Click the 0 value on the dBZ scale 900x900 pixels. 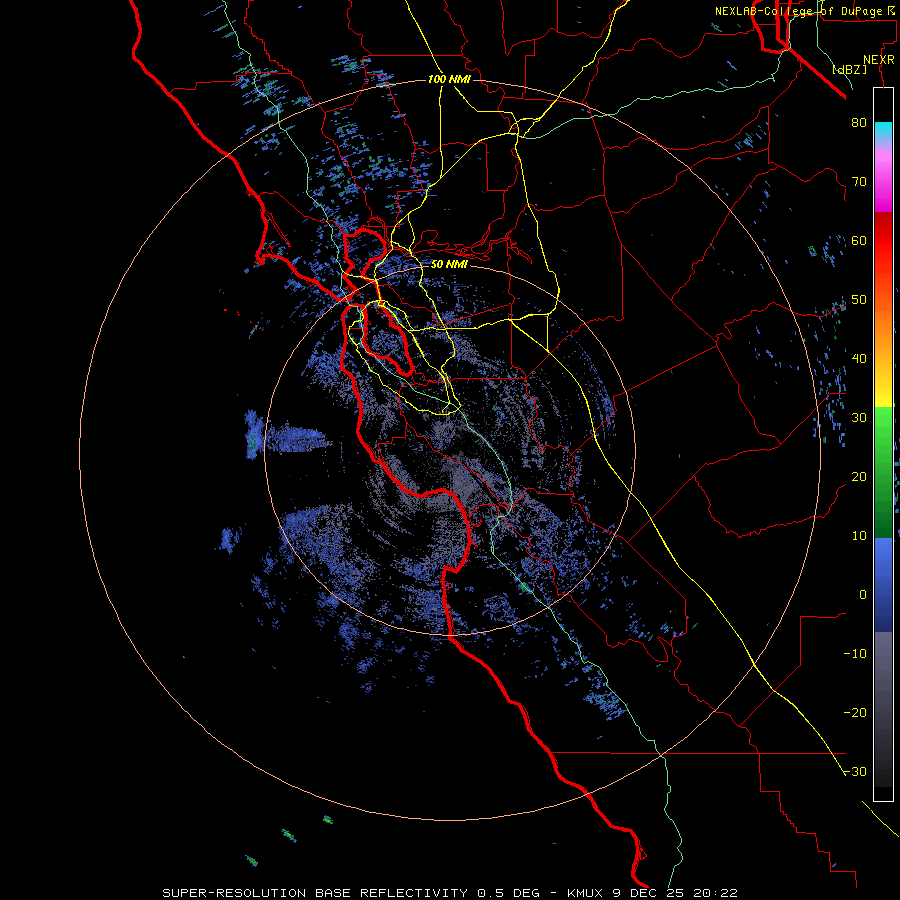point(863,595)
